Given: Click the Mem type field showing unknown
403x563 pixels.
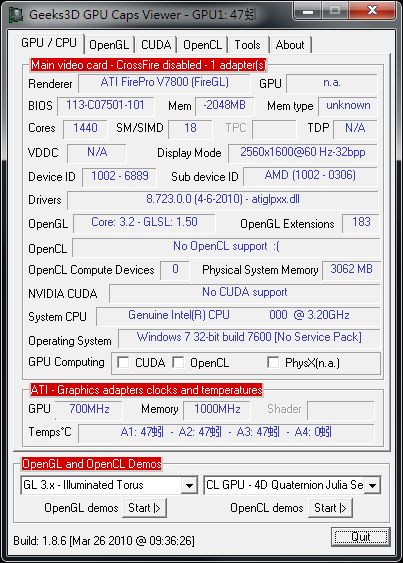Looking at the screenshot, I should [348, 106].
